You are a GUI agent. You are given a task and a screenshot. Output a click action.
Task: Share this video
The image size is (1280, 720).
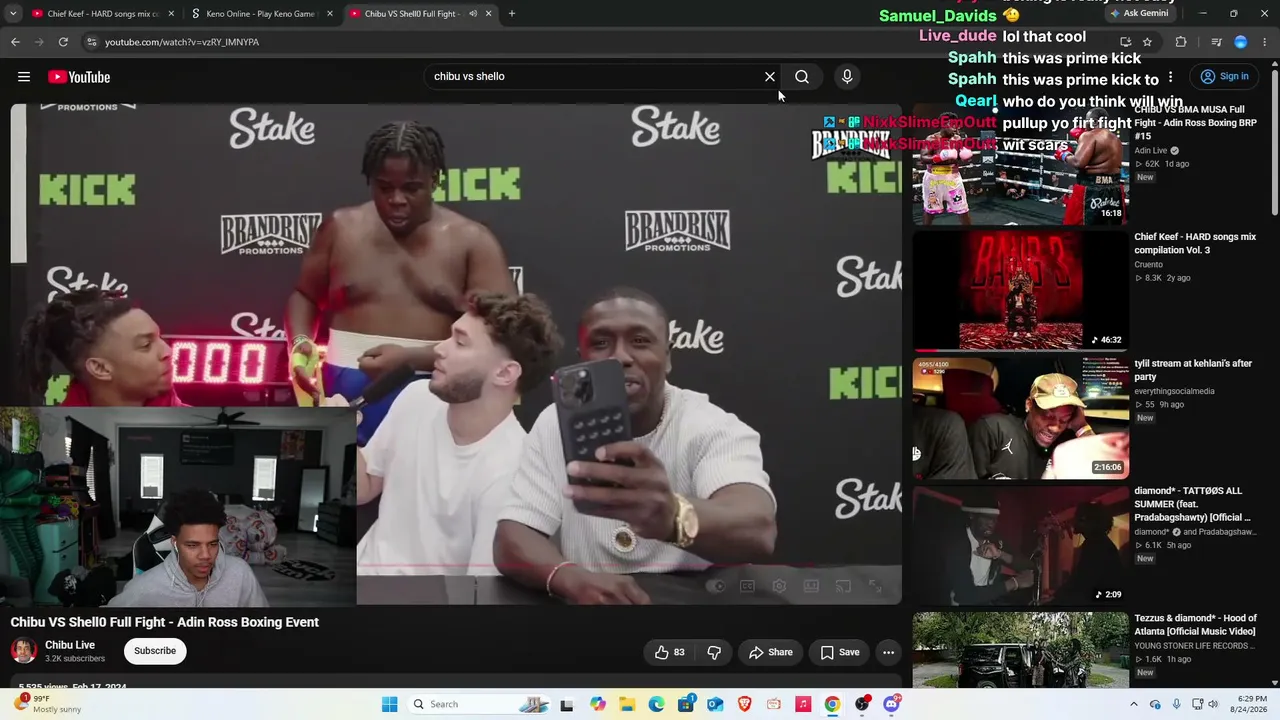[x=770, y=652]
